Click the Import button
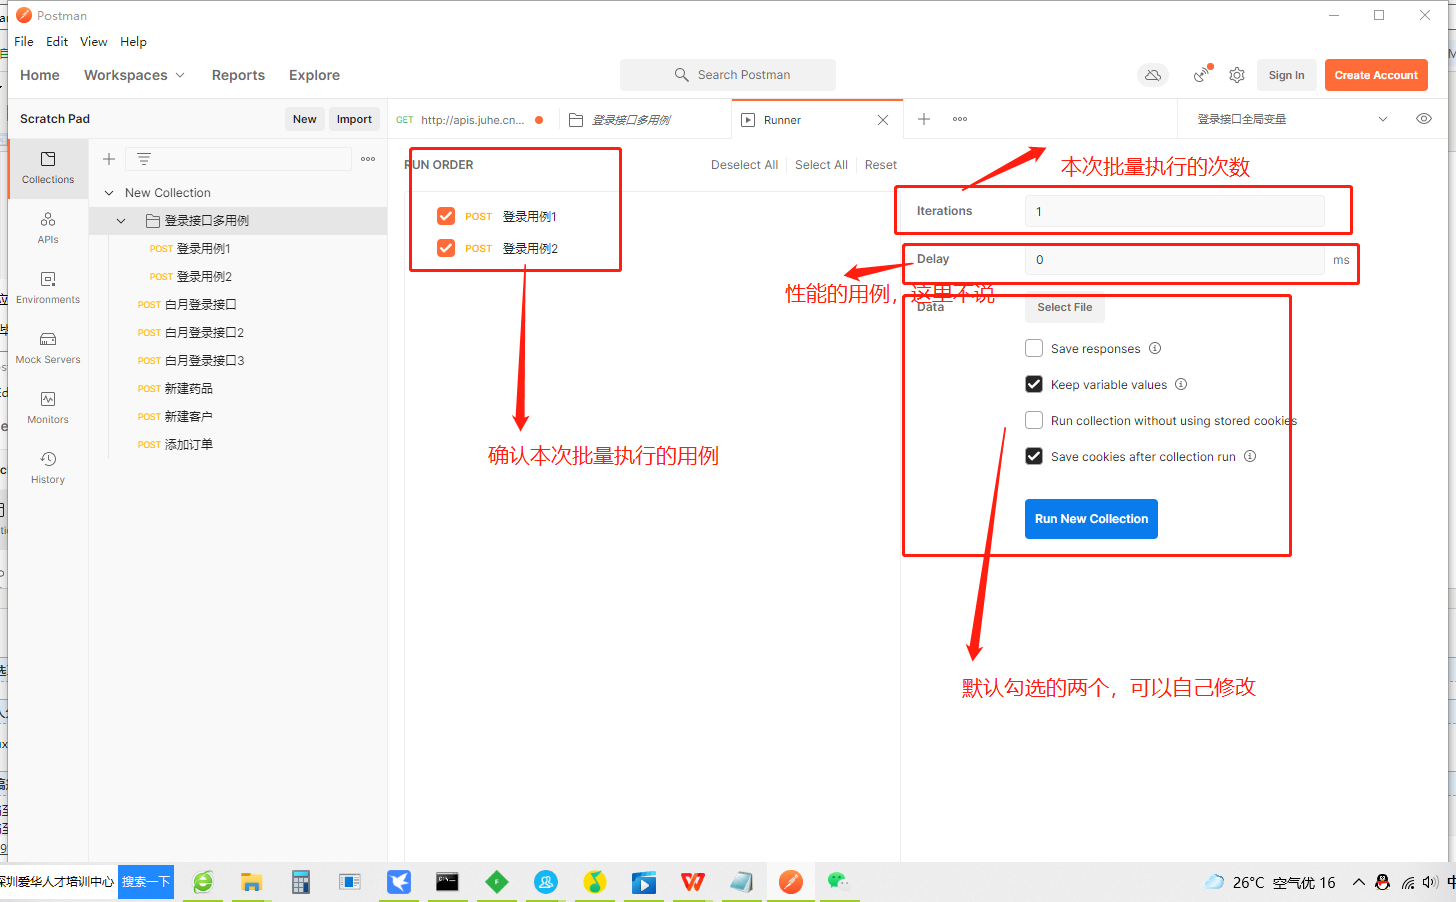Screen dimensions: 1456x902 354,119
